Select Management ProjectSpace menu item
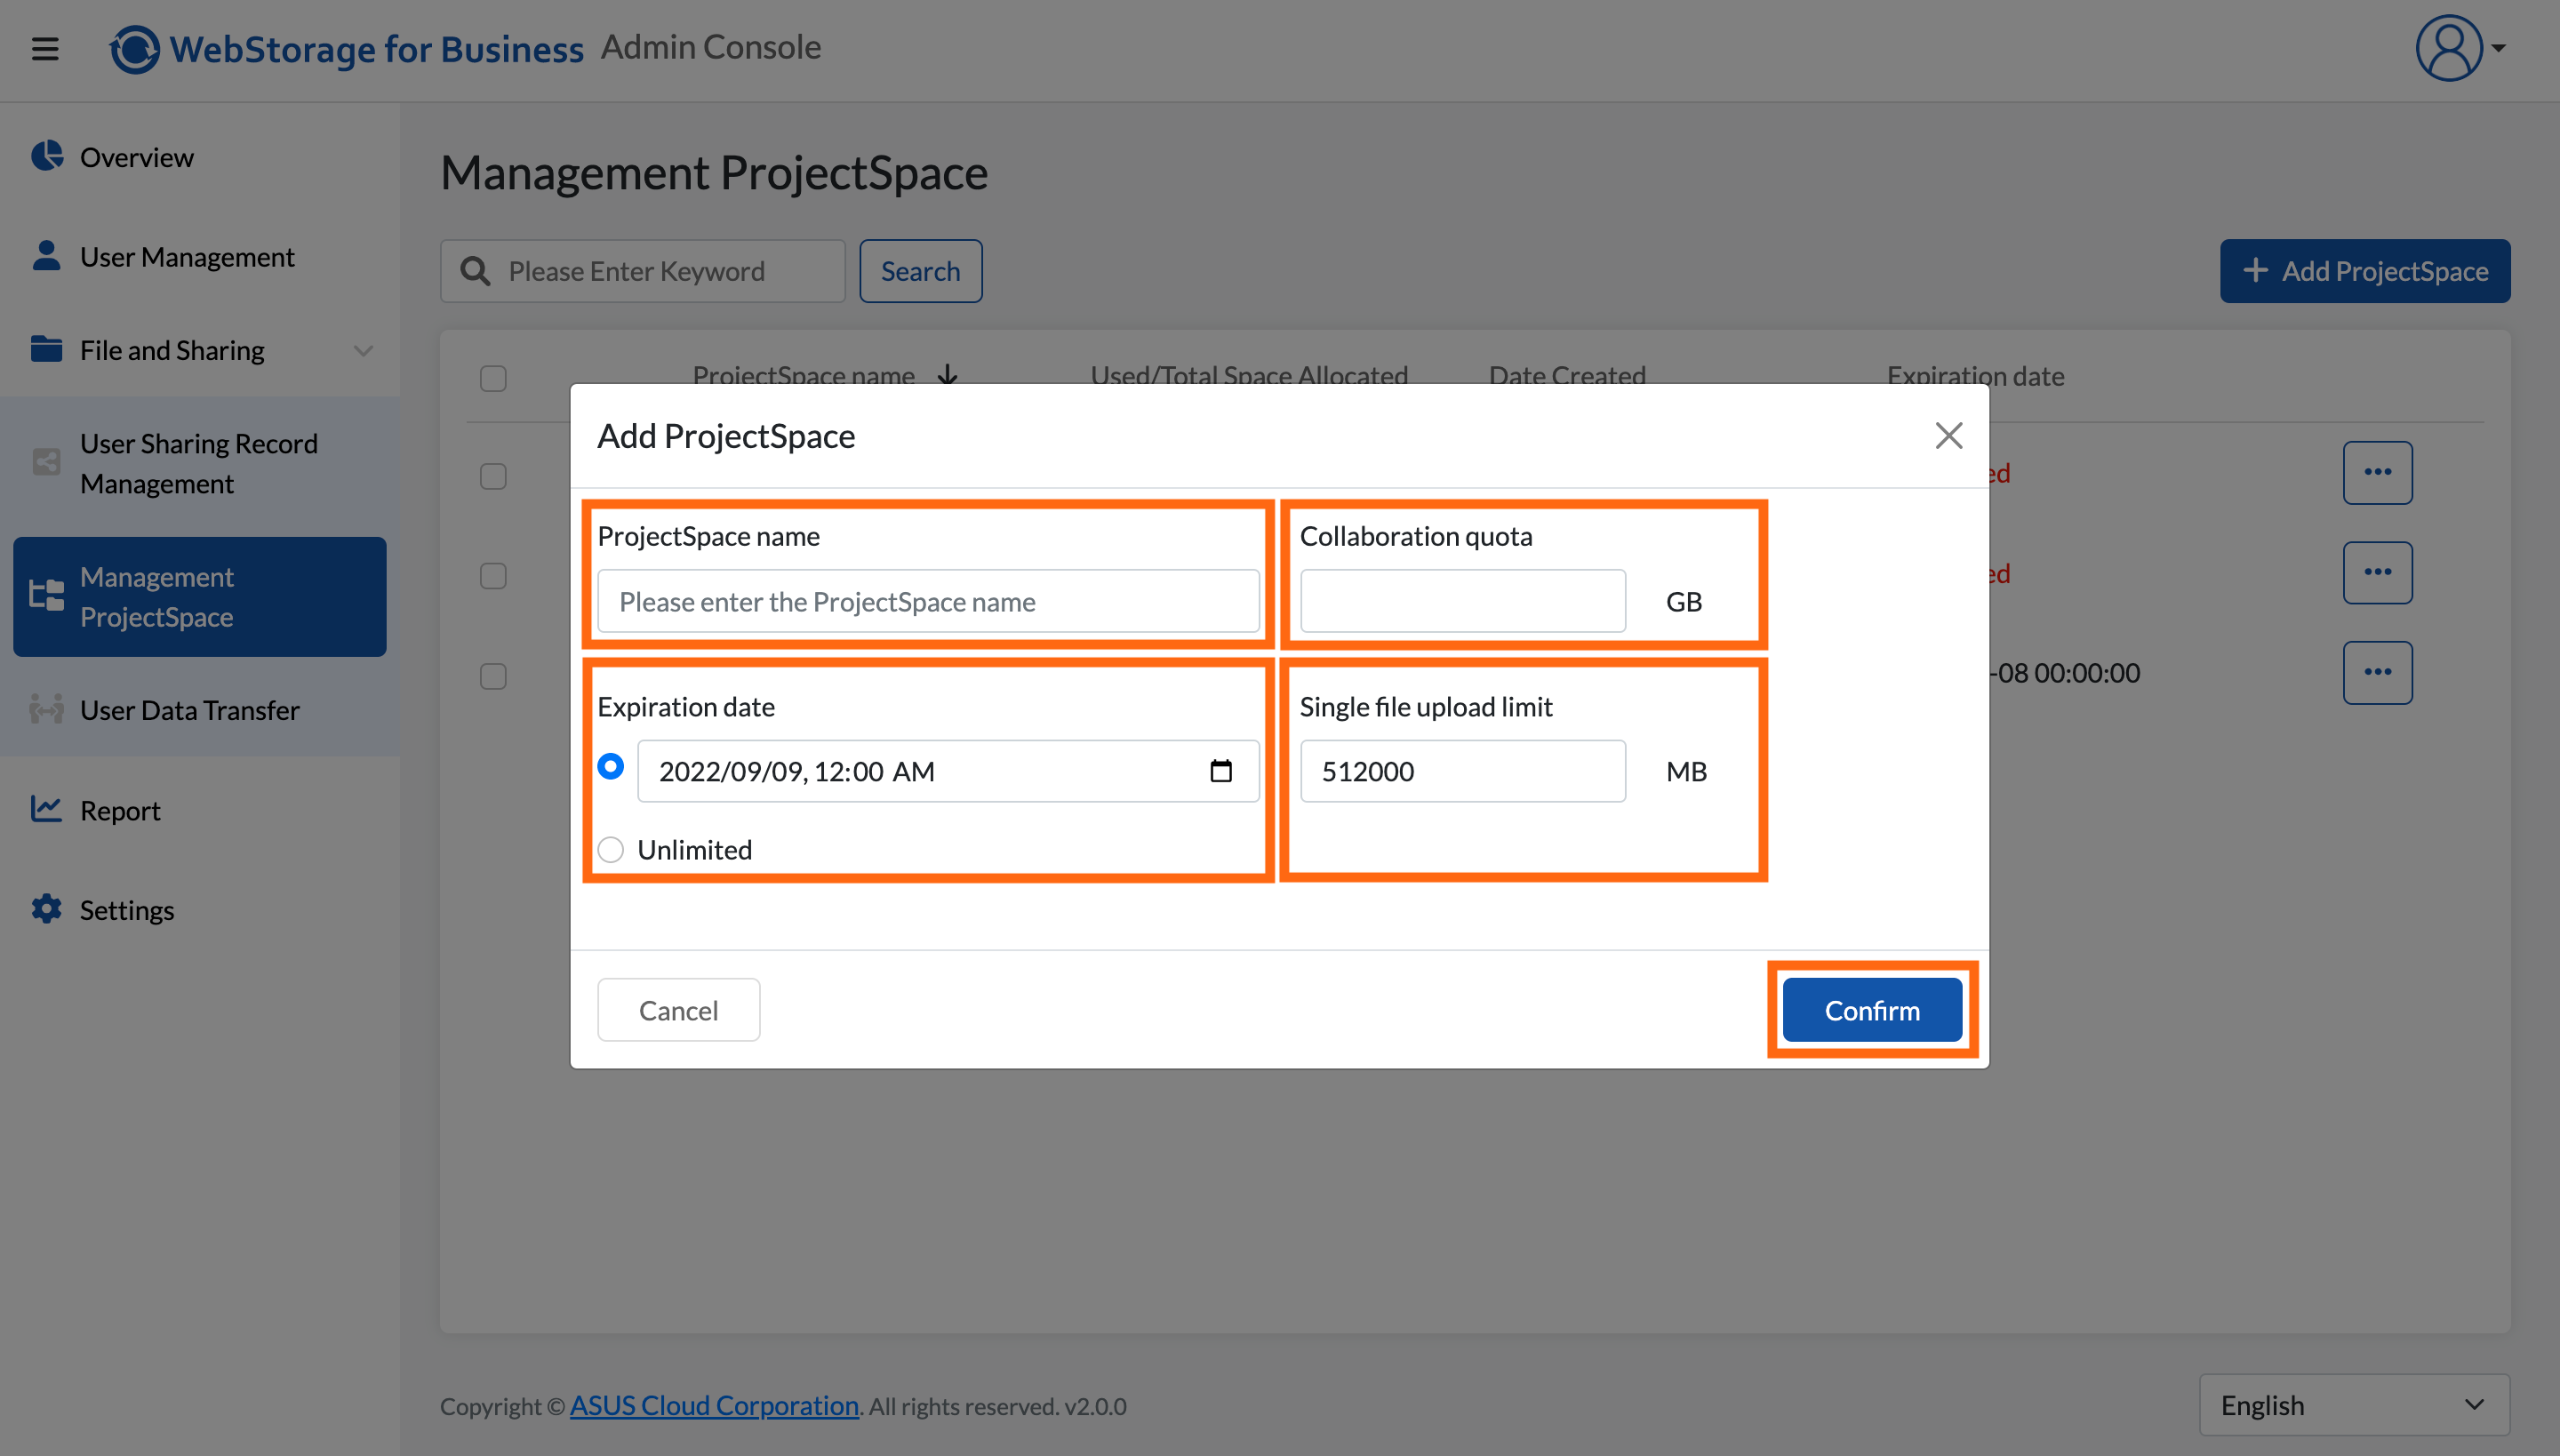Viewport: 2560px width, 1456px height. pos(200,597)
